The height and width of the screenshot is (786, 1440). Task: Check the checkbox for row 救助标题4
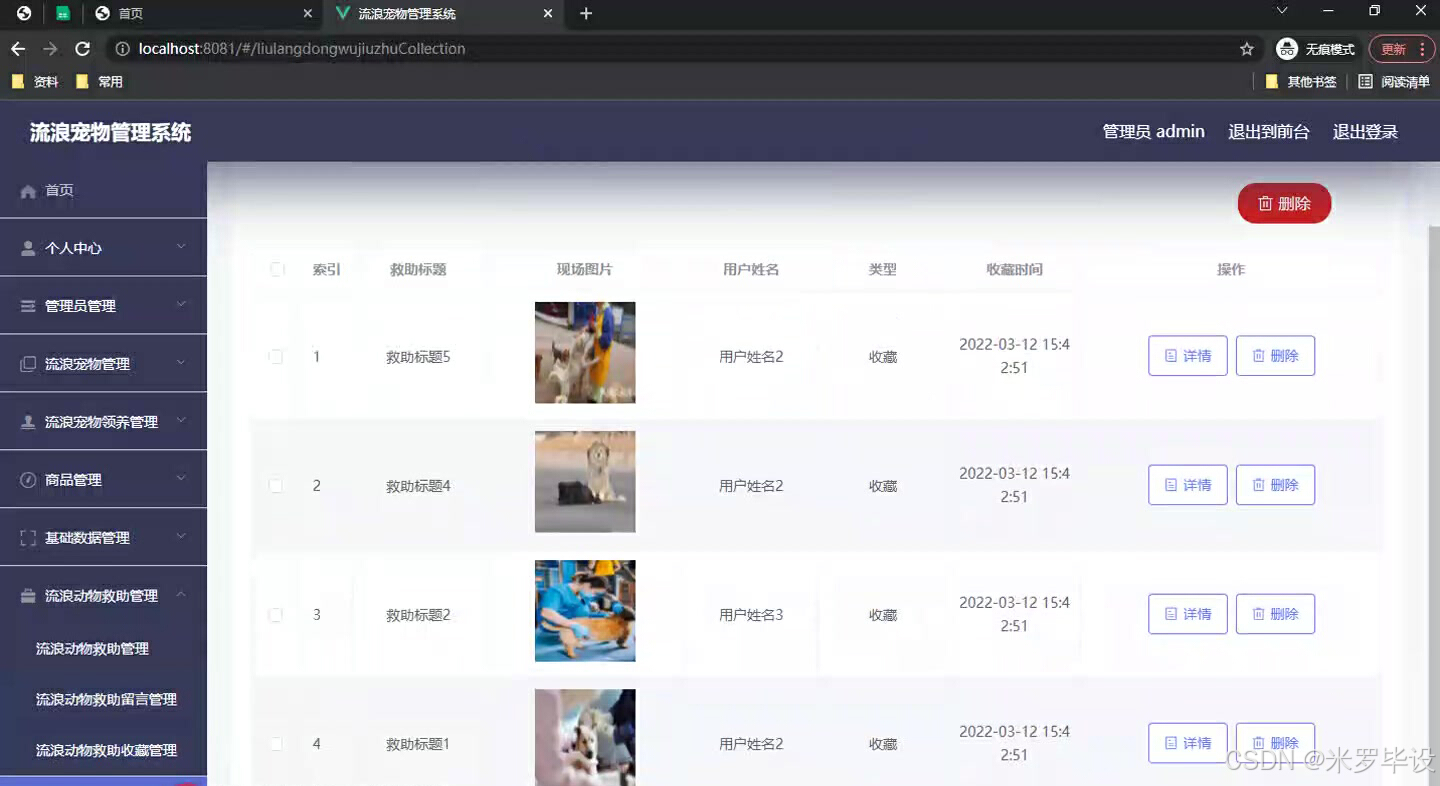[x=276, y=486]
